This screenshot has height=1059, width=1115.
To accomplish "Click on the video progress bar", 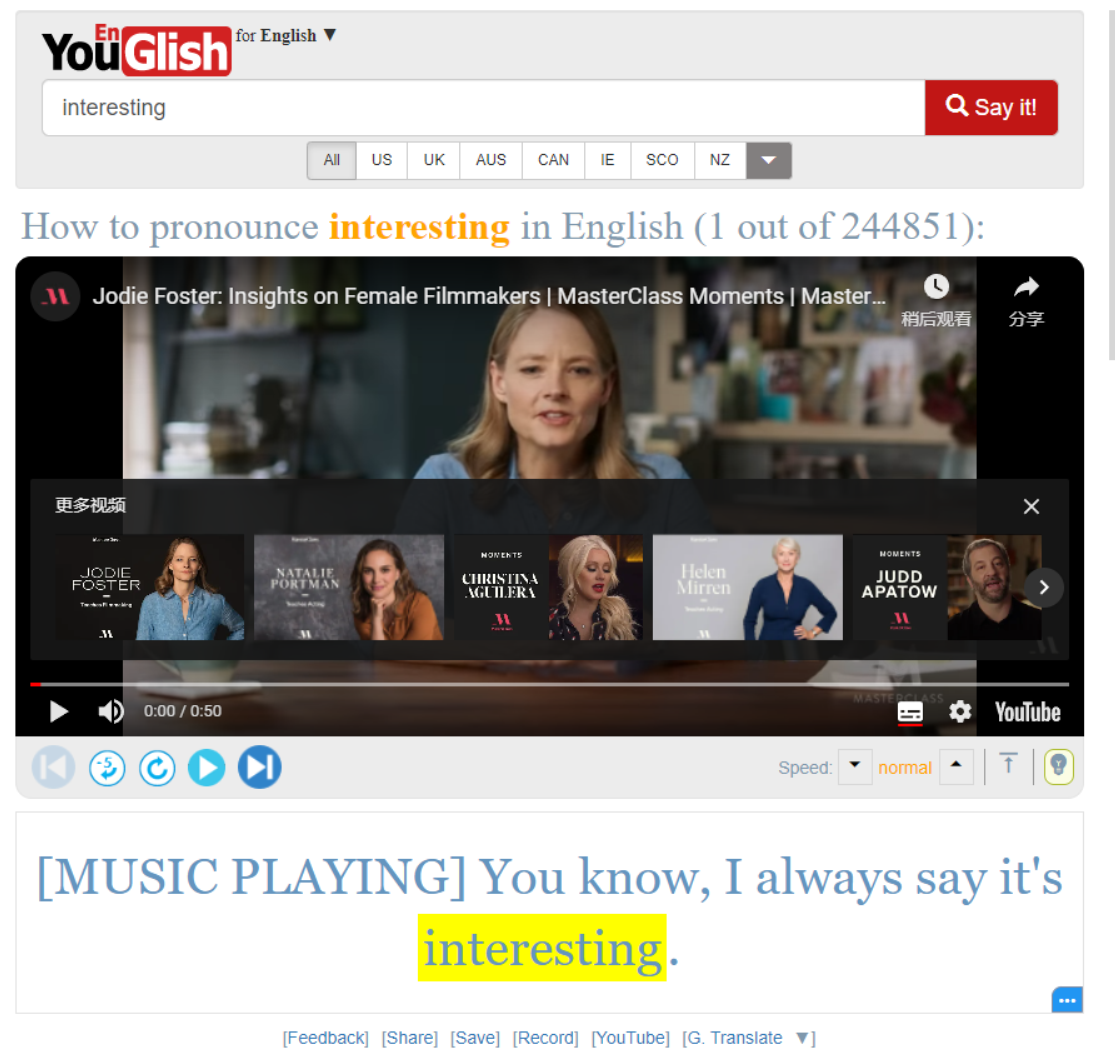I will [550, 684].
